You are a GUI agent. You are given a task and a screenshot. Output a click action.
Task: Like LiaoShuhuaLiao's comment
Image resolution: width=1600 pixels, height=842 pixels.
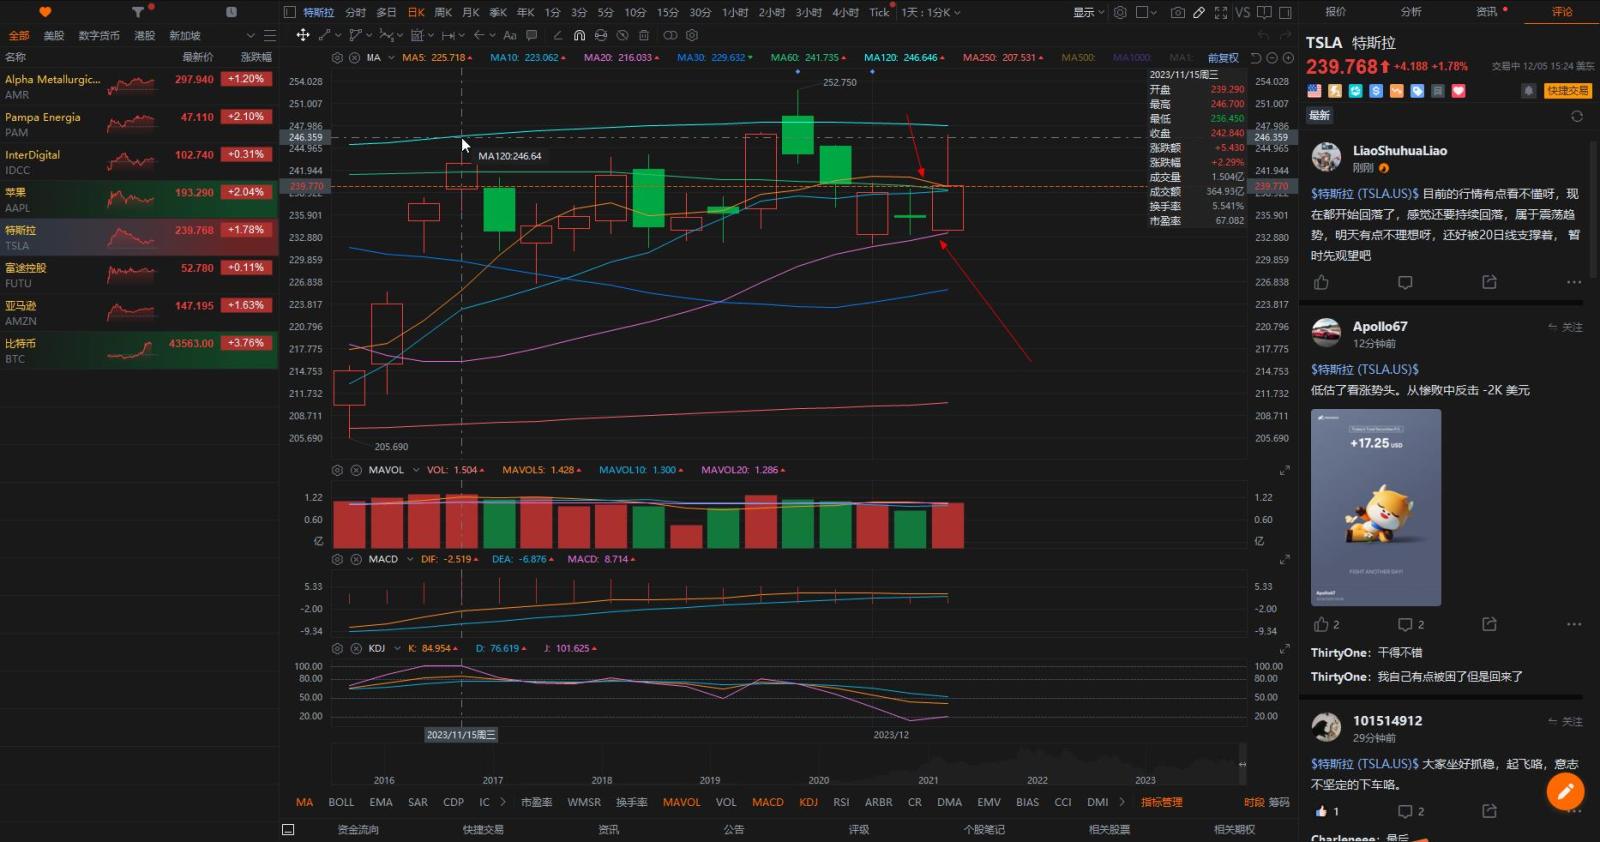[x=1321, y=282]
